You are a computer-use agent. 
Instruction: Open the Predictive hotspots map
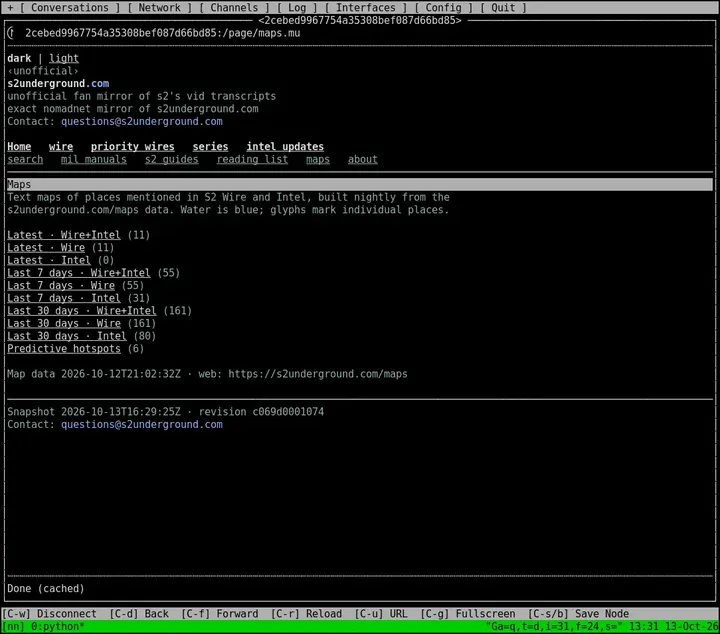click(64, 349)
